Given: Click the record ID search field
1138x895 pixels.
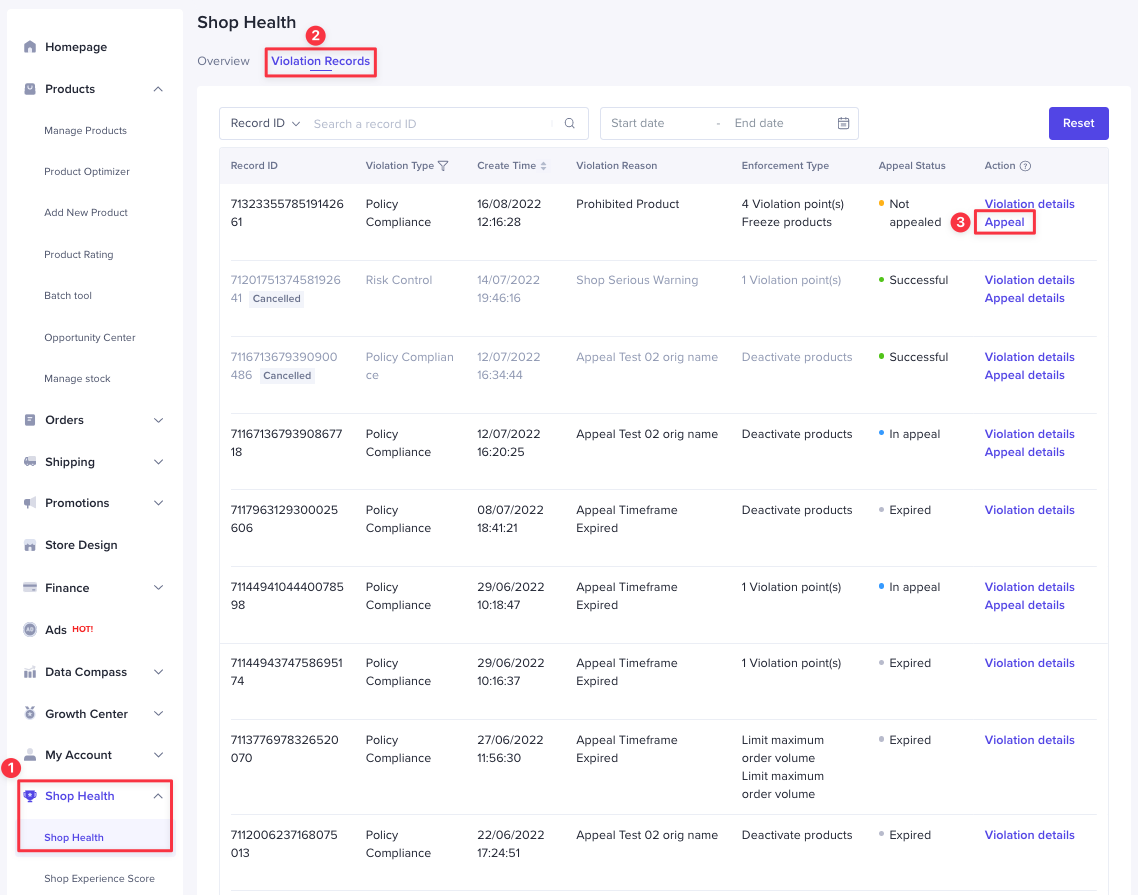Looking at the screenshot, I should coord(430,124).
